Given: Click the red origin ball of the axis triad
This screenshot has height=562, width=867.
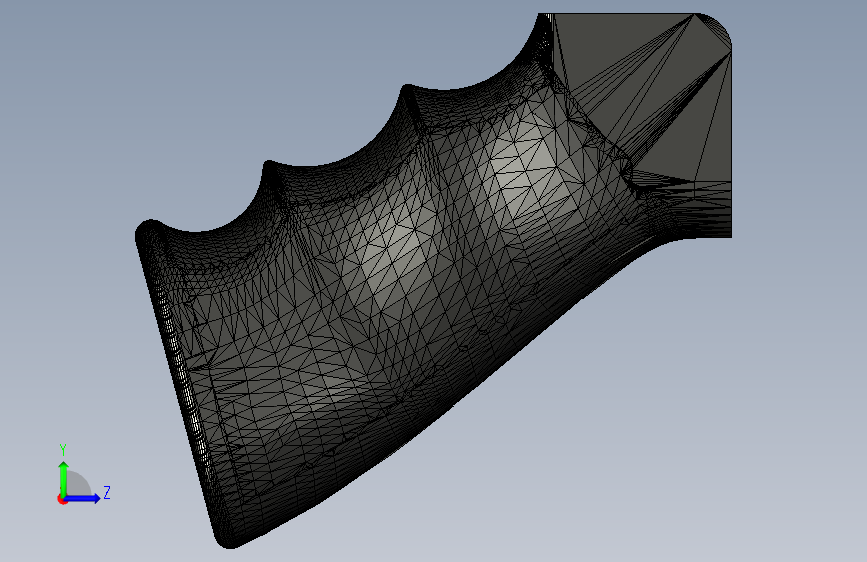Looking at the screenshot, I should [62, 499].
